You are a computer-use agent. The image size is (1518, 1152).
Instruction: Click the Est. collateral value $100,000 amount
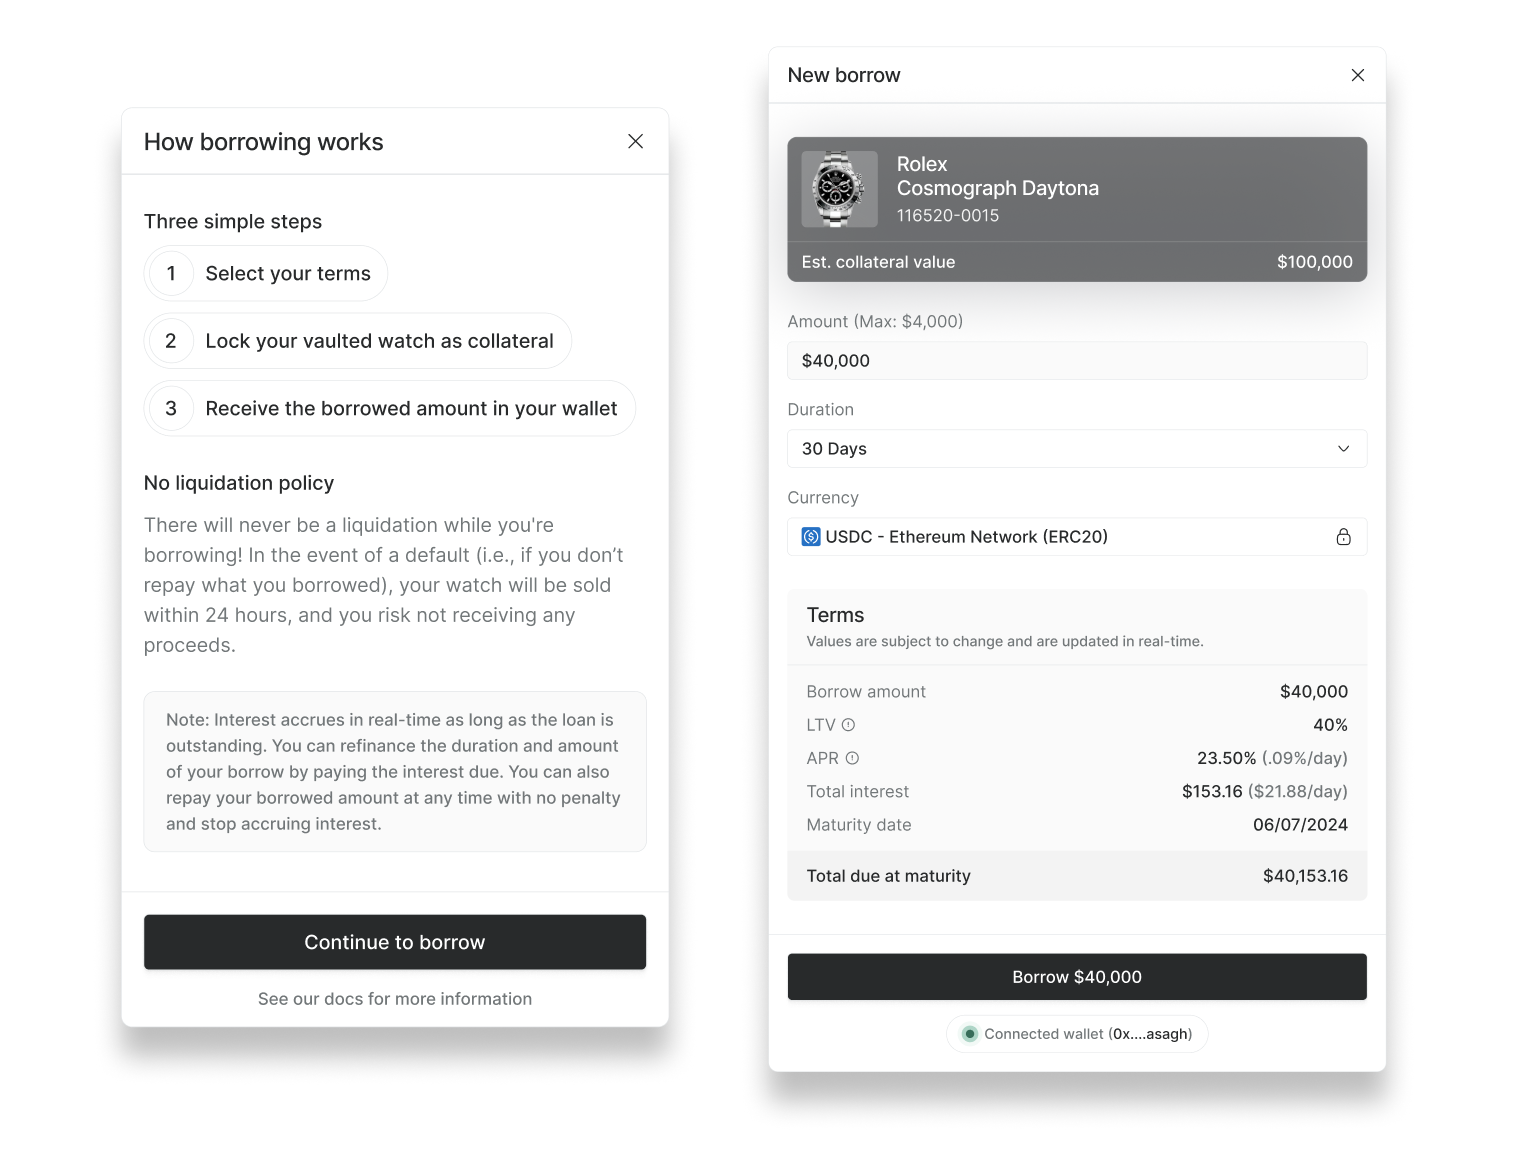pos(1314,262)
